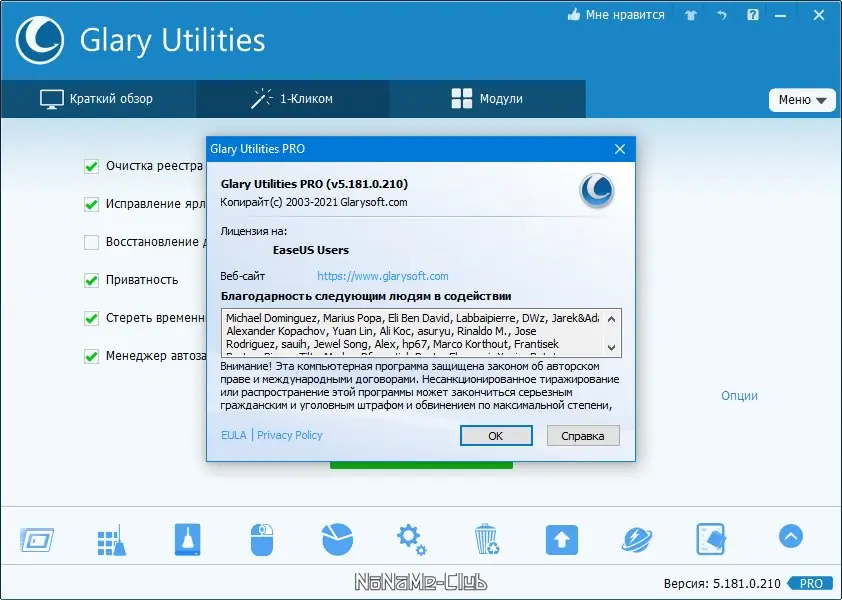Viewport: 842px width, 600px height.
Task: Switch to Краткий обзор tab
Action: coord(98,99)
